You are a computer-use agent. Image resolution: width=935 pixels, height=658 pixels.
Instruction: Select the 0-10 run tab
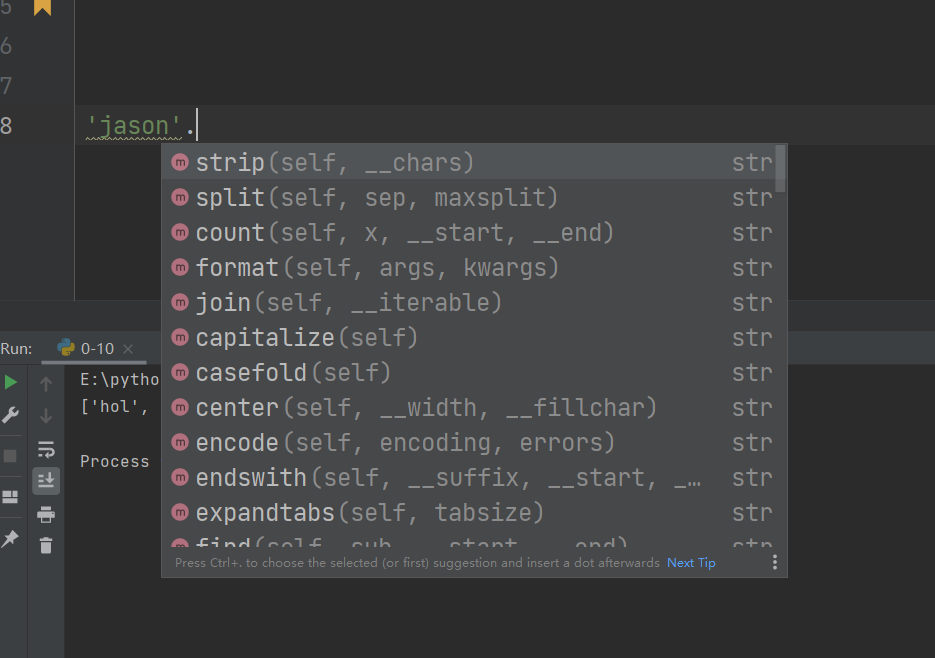click(x=96, y=349)
